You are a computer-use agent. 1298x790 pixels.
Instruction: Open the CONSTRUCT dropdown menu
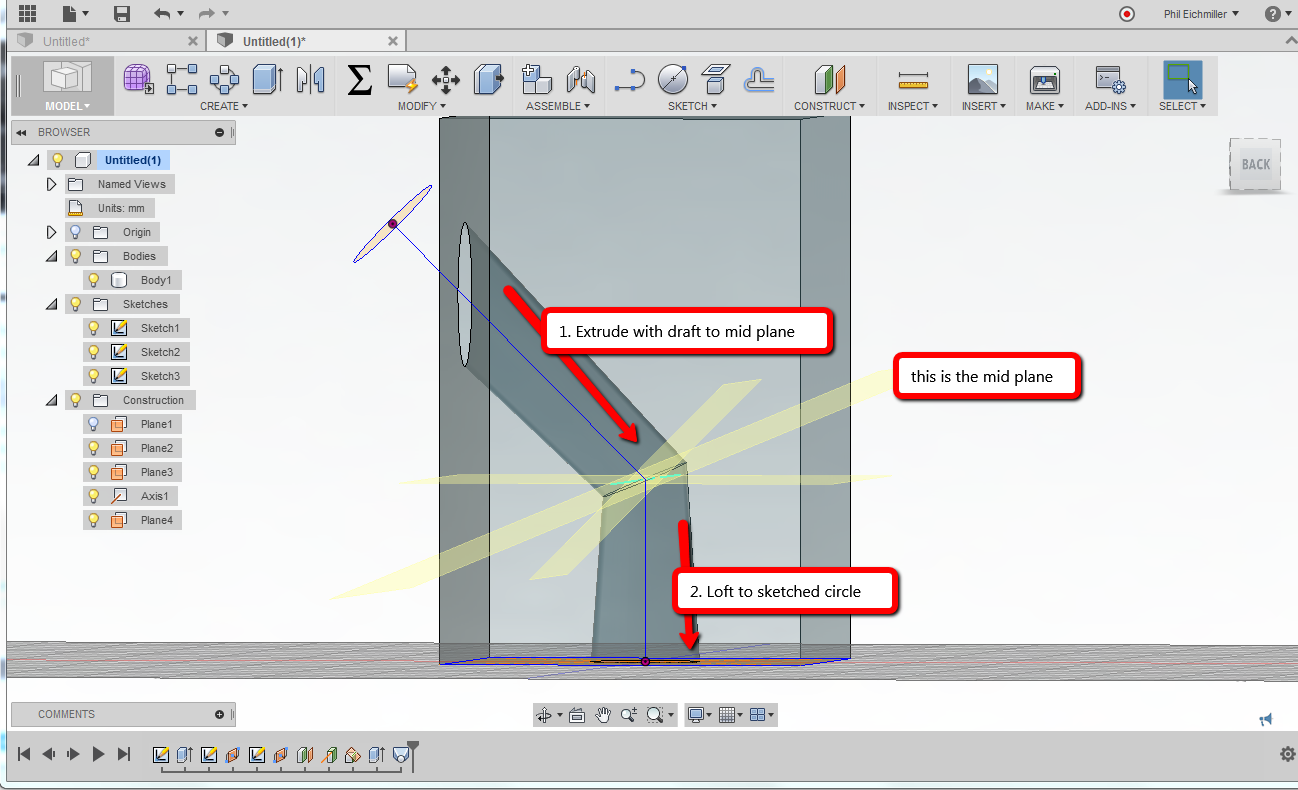(x=830, y=105)
